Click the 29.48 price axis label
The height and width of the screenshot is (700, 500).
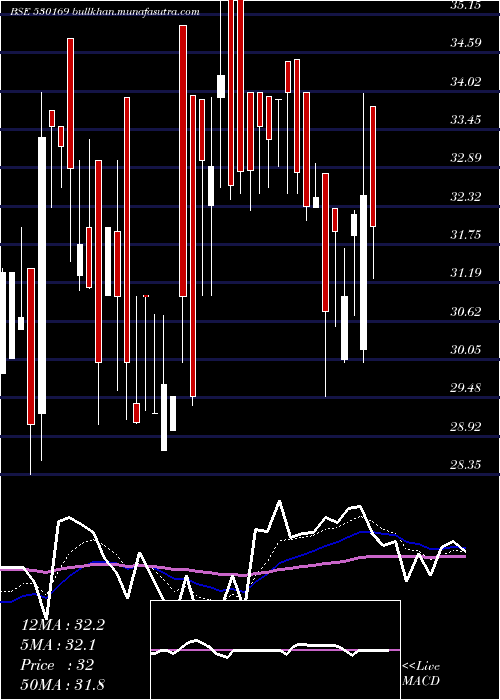pos(465,388)
